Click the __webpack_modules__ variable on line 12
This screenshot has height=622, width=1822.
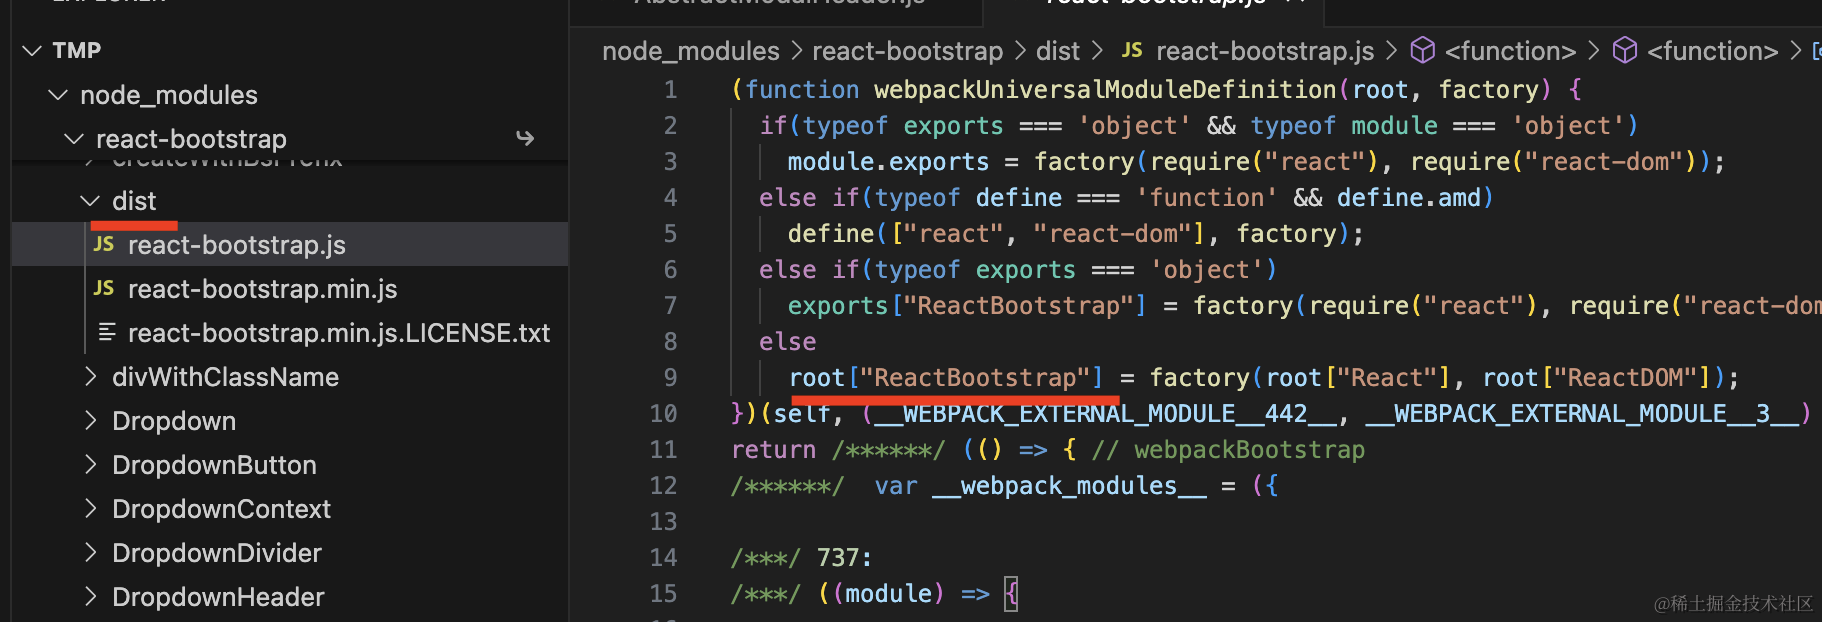pyautogui.click(x=1069, y=486)
